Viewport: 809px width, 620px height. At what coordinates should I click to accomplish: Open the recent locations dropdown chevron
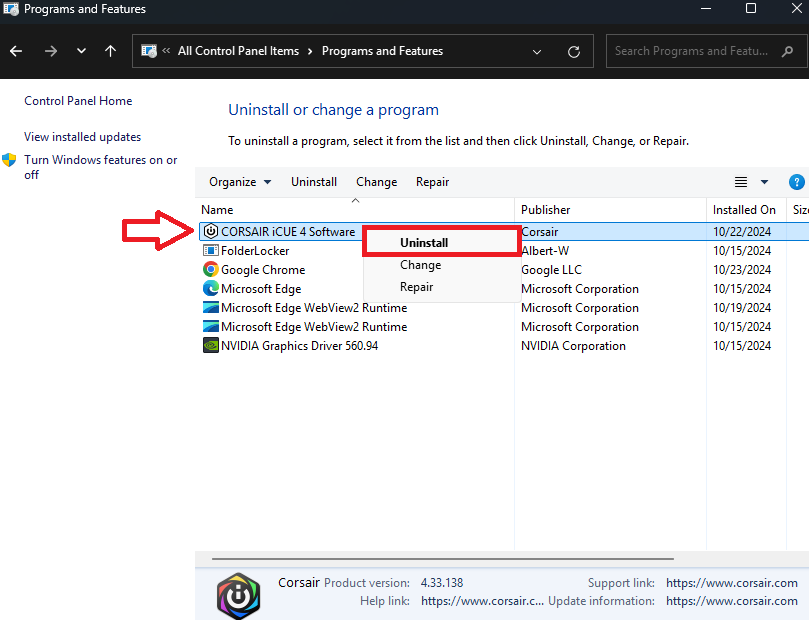click(x=81, y=51)
